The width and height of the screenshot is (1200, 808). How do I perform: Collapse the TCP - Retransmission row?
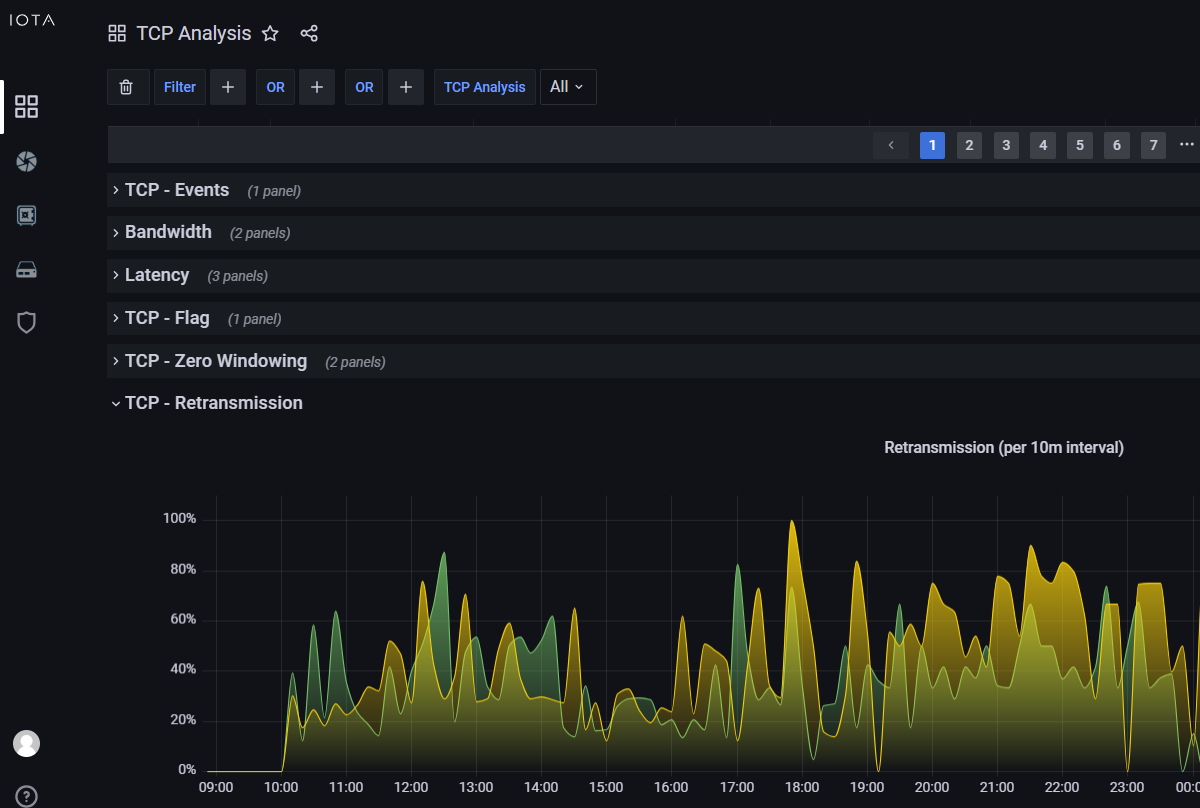(x=212, y=403)
